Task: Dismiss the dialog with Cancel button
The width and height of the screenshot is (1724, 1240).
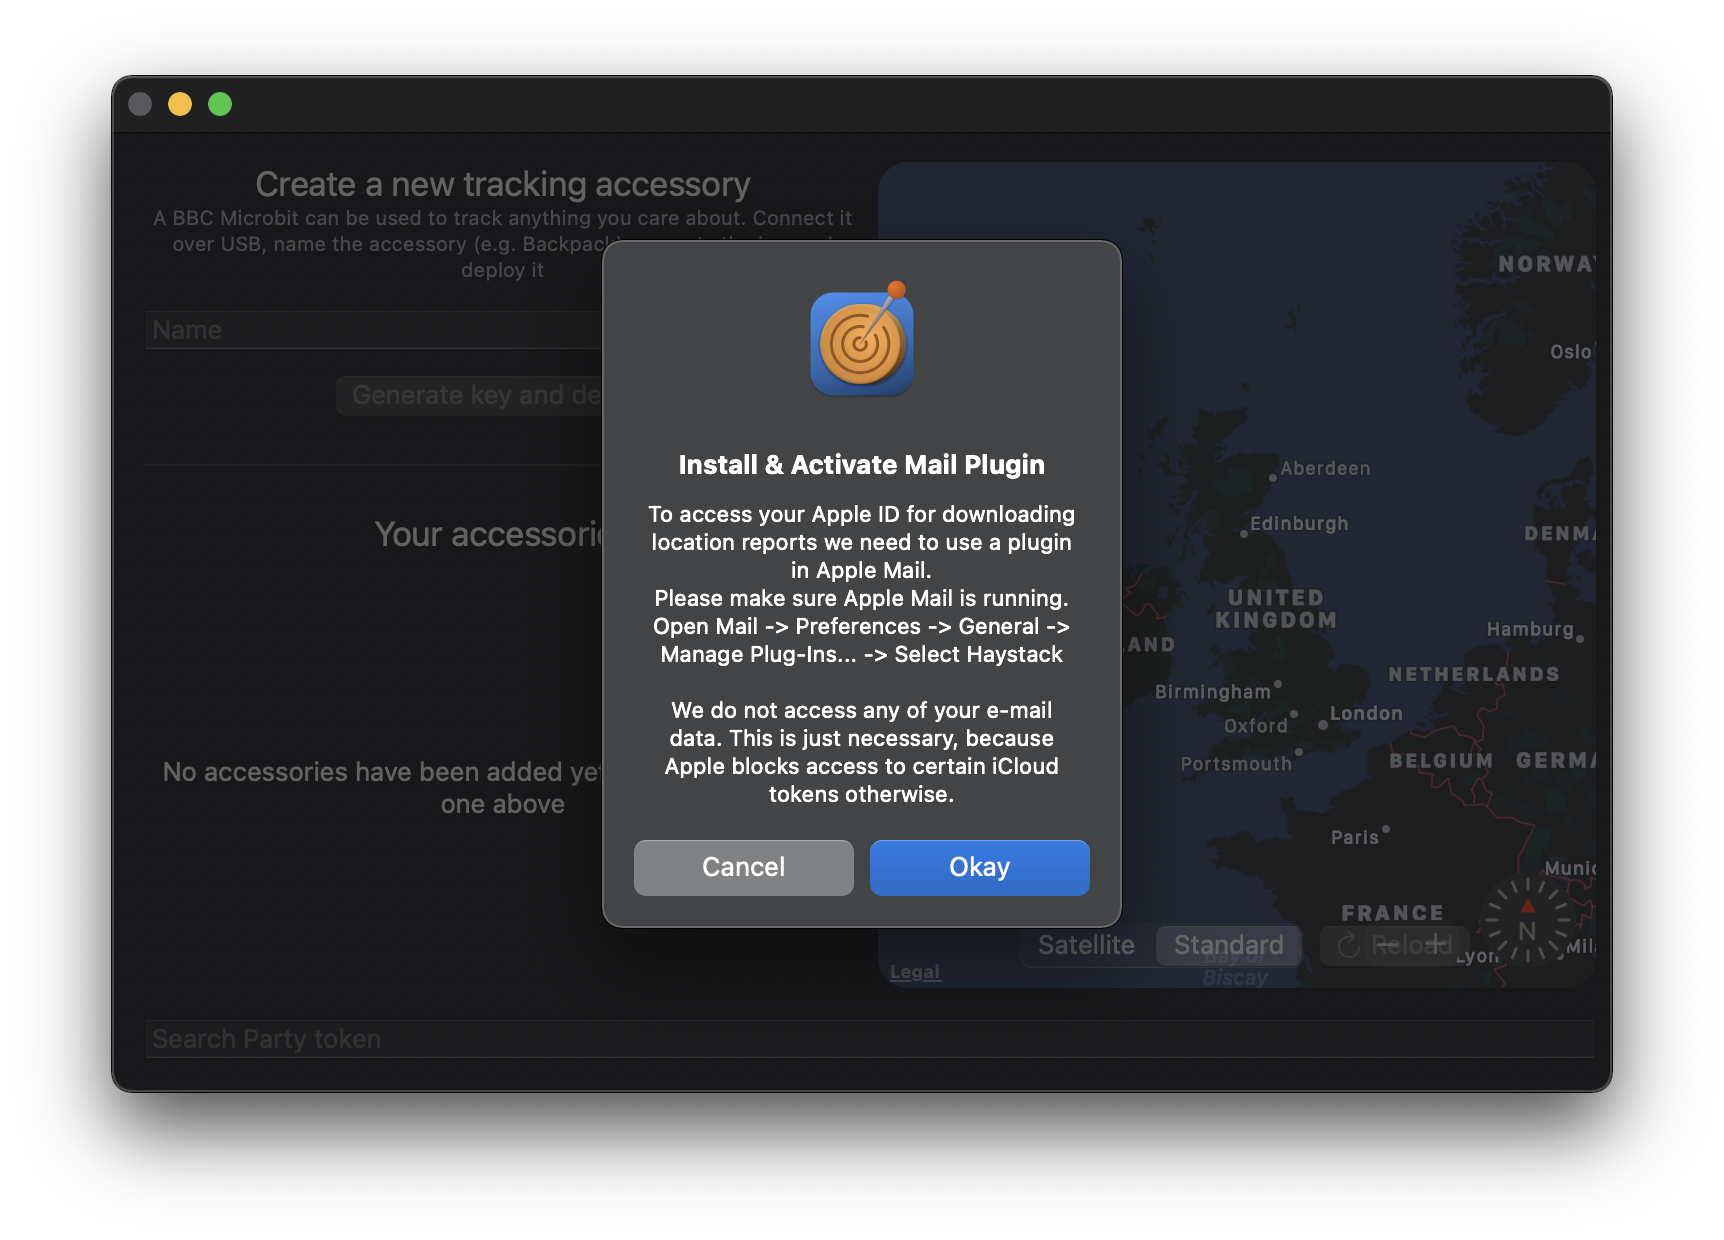Action: [x=743, y=867]
